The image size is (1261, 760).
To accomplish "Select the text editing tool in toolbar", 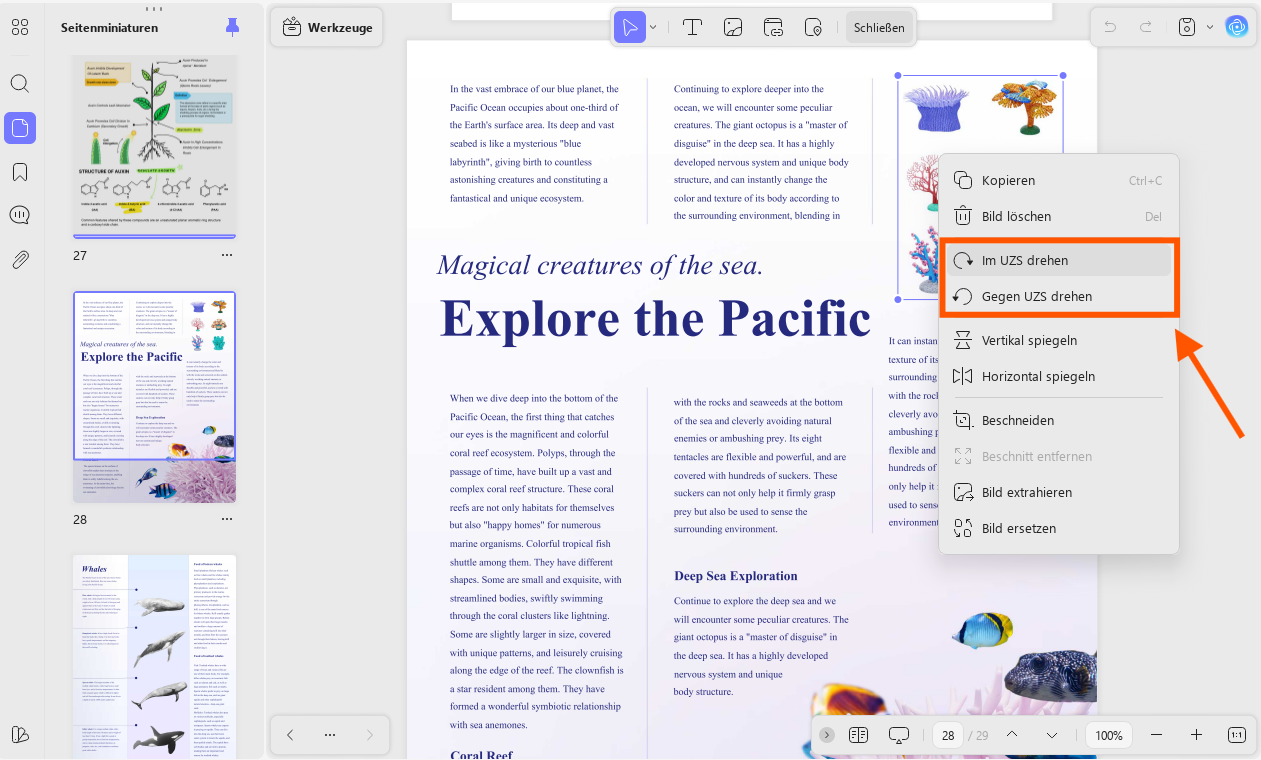I will click(x=691, y=27).
